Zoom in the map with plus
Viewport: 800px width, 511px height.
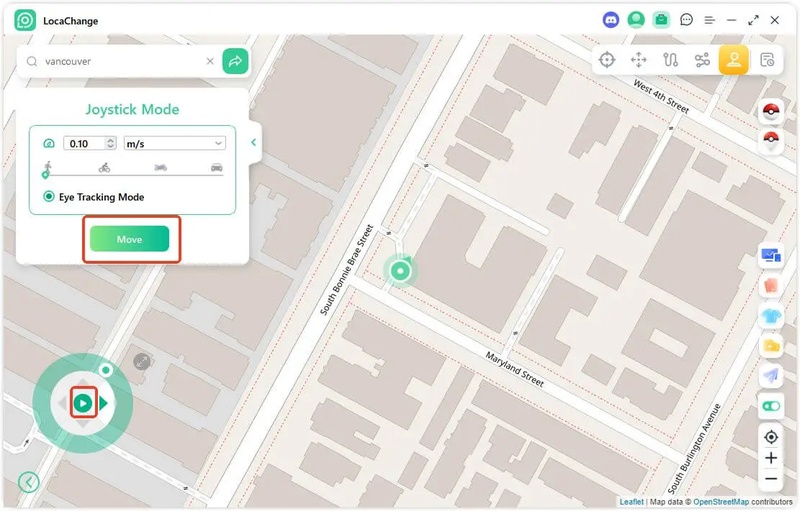771,458
